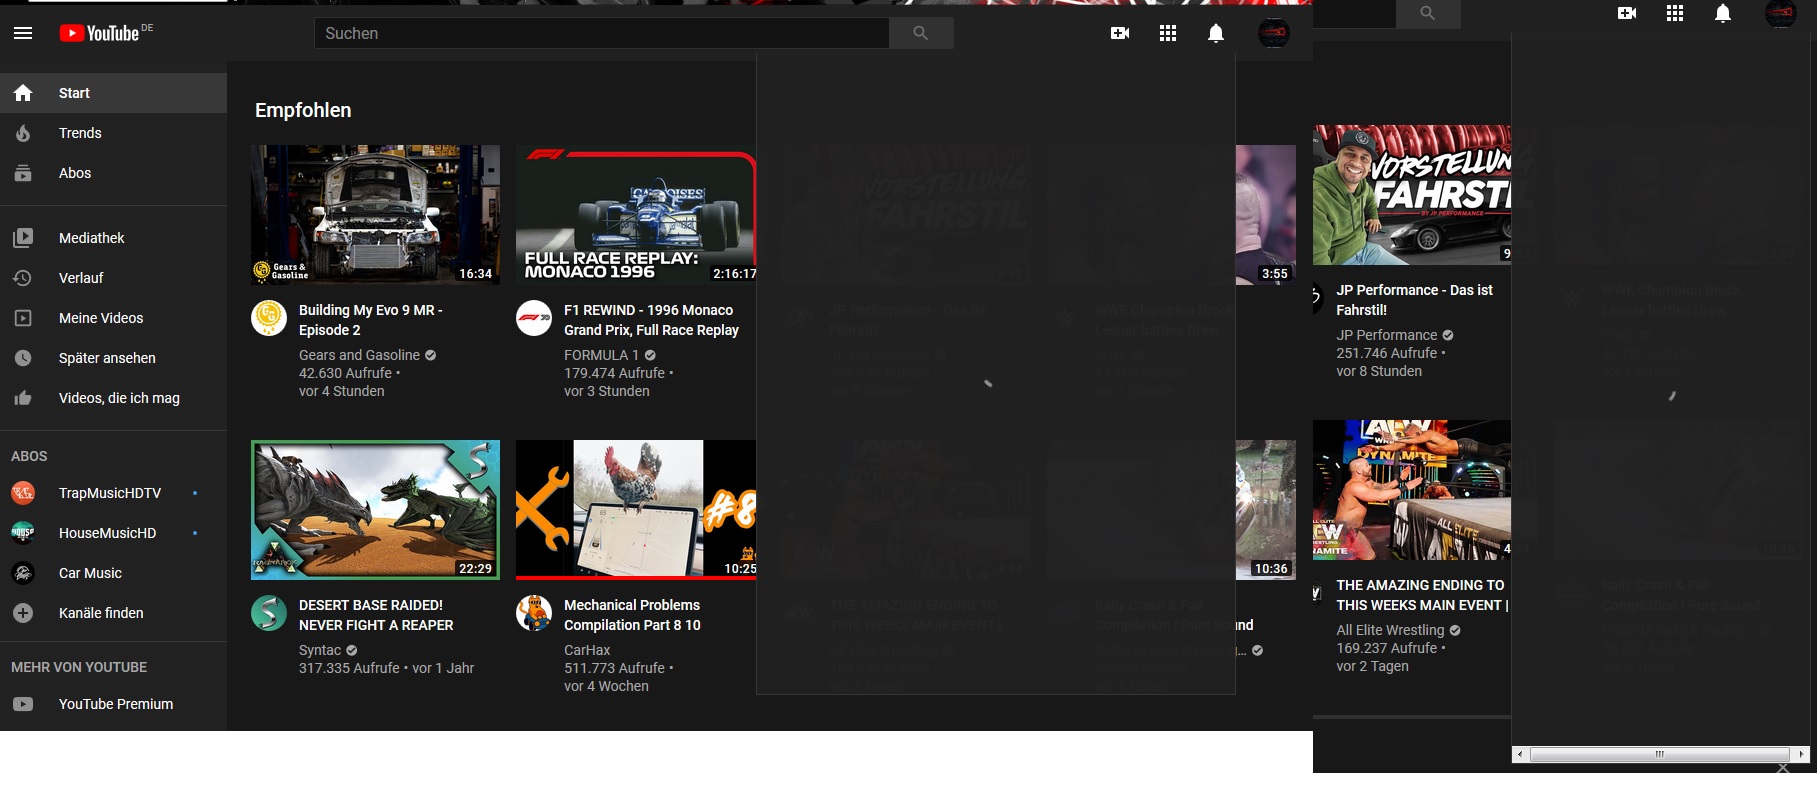Viewport: 1819px width, 788px height.
Task: Open Später ansehen playlist
Action: pyautogui.click(x=113, y=358)
